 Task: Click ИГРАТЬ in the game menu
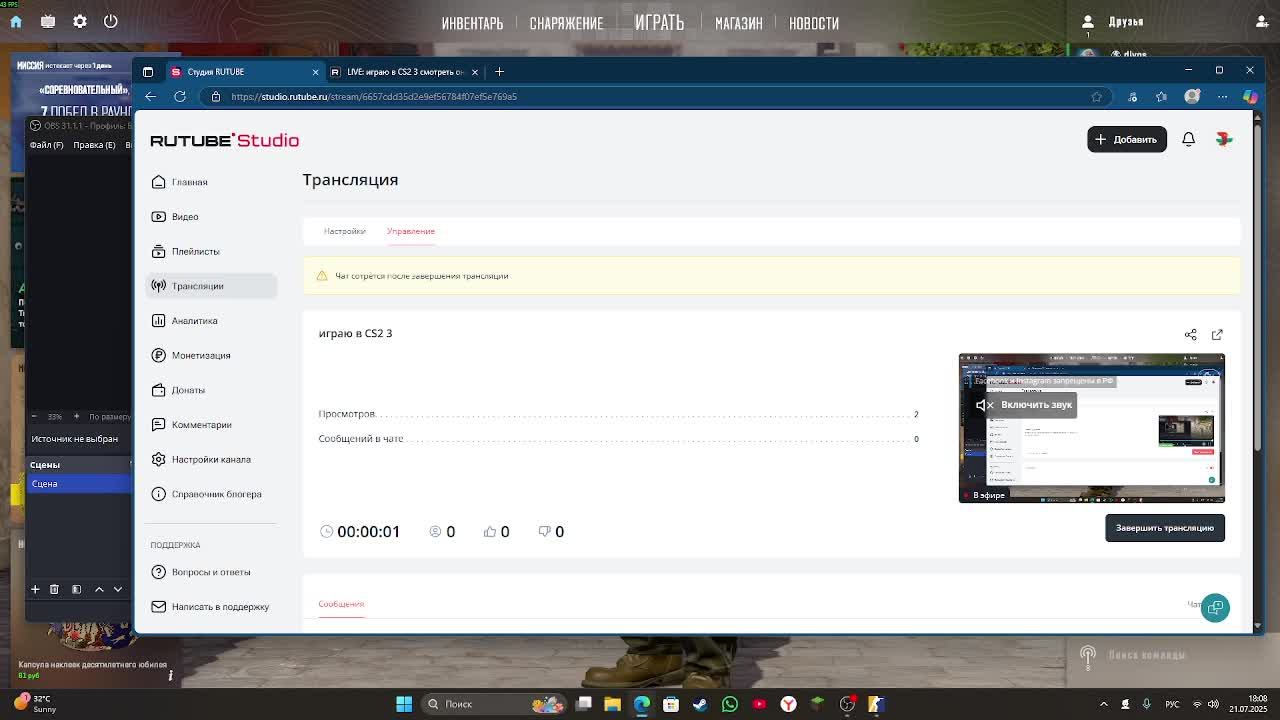click(659, 22)
